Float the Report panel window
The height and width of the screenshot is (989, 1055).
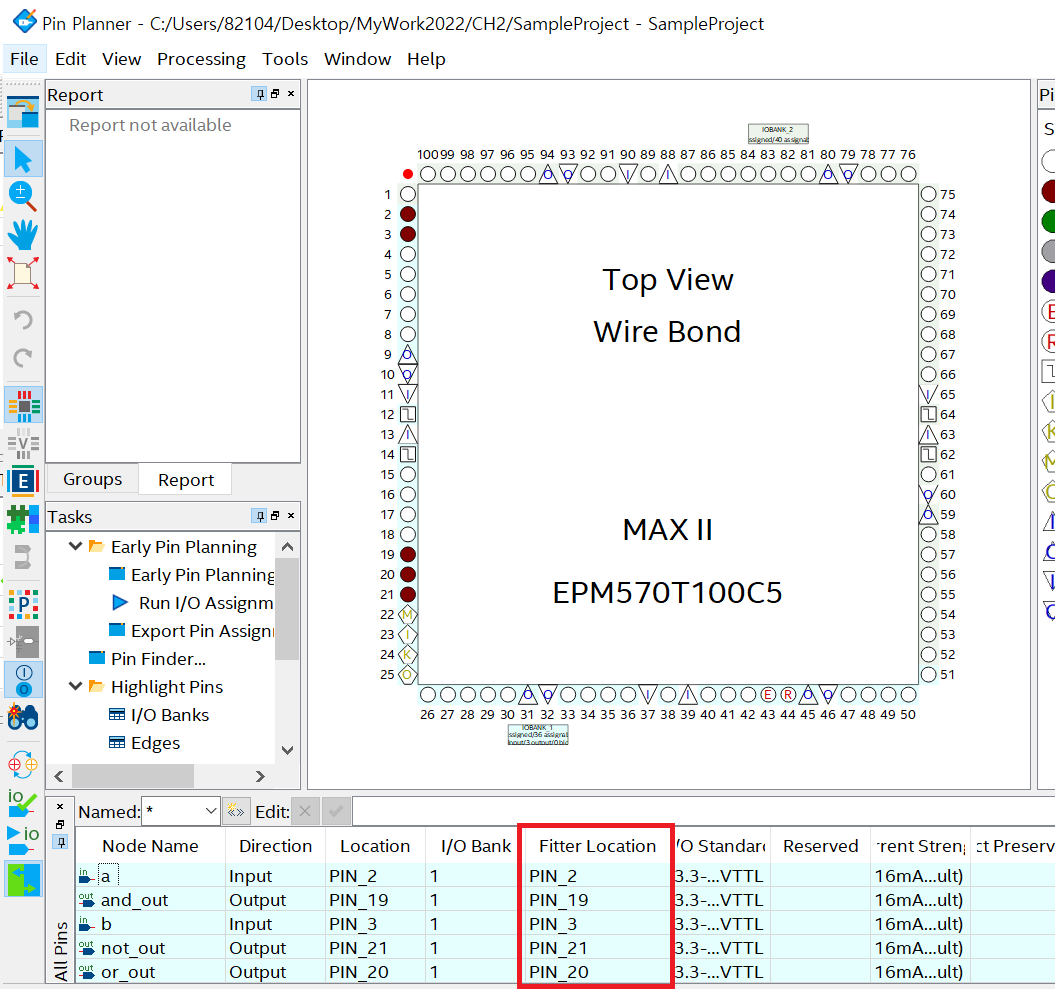(275, 94)
